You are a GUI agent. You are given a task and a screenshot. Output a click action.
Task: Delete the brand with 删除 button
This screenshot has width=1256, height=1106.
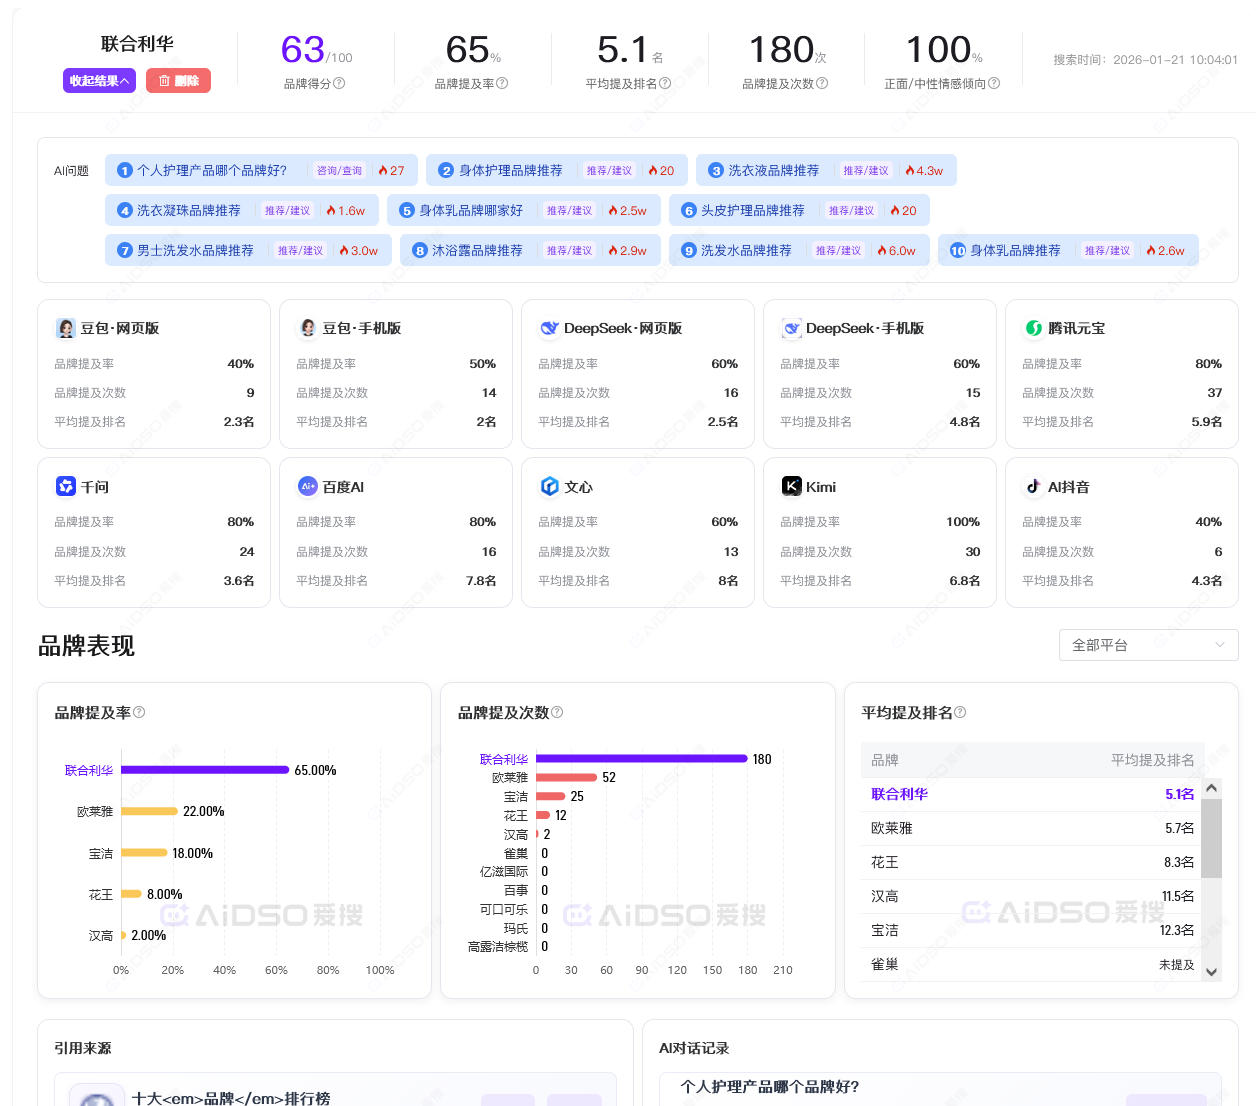[178, 81]
